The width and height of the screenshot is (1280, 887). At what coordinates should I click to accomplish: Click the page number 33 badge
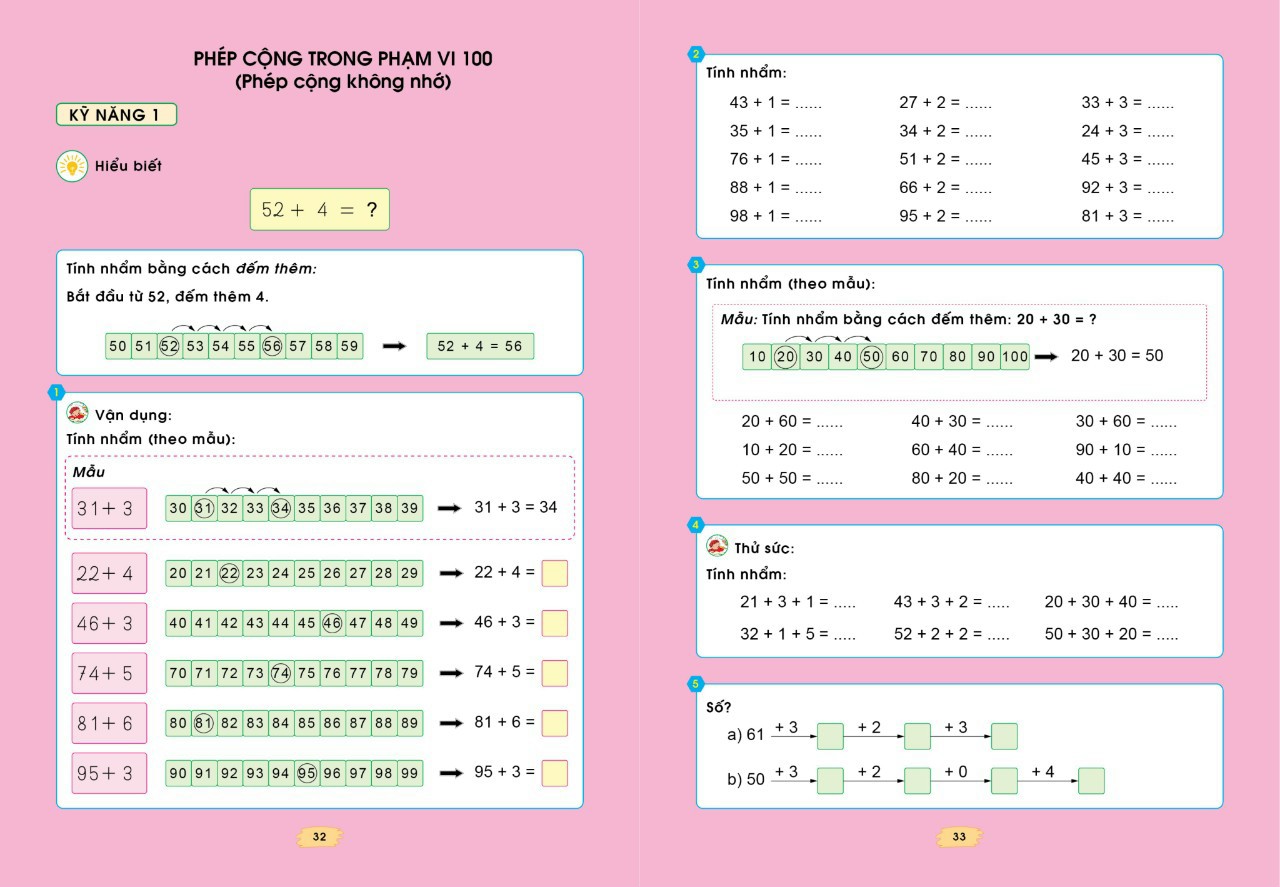click(x=959, y=837)
